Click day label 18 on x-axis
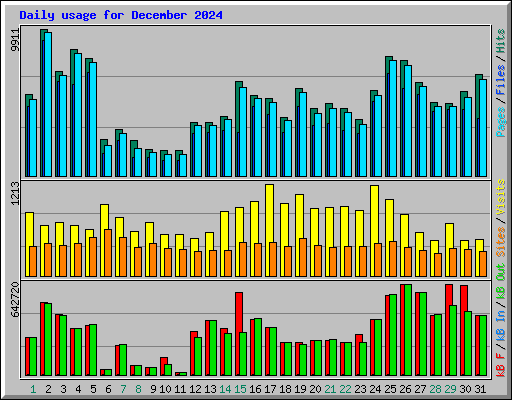 (285, 389)
